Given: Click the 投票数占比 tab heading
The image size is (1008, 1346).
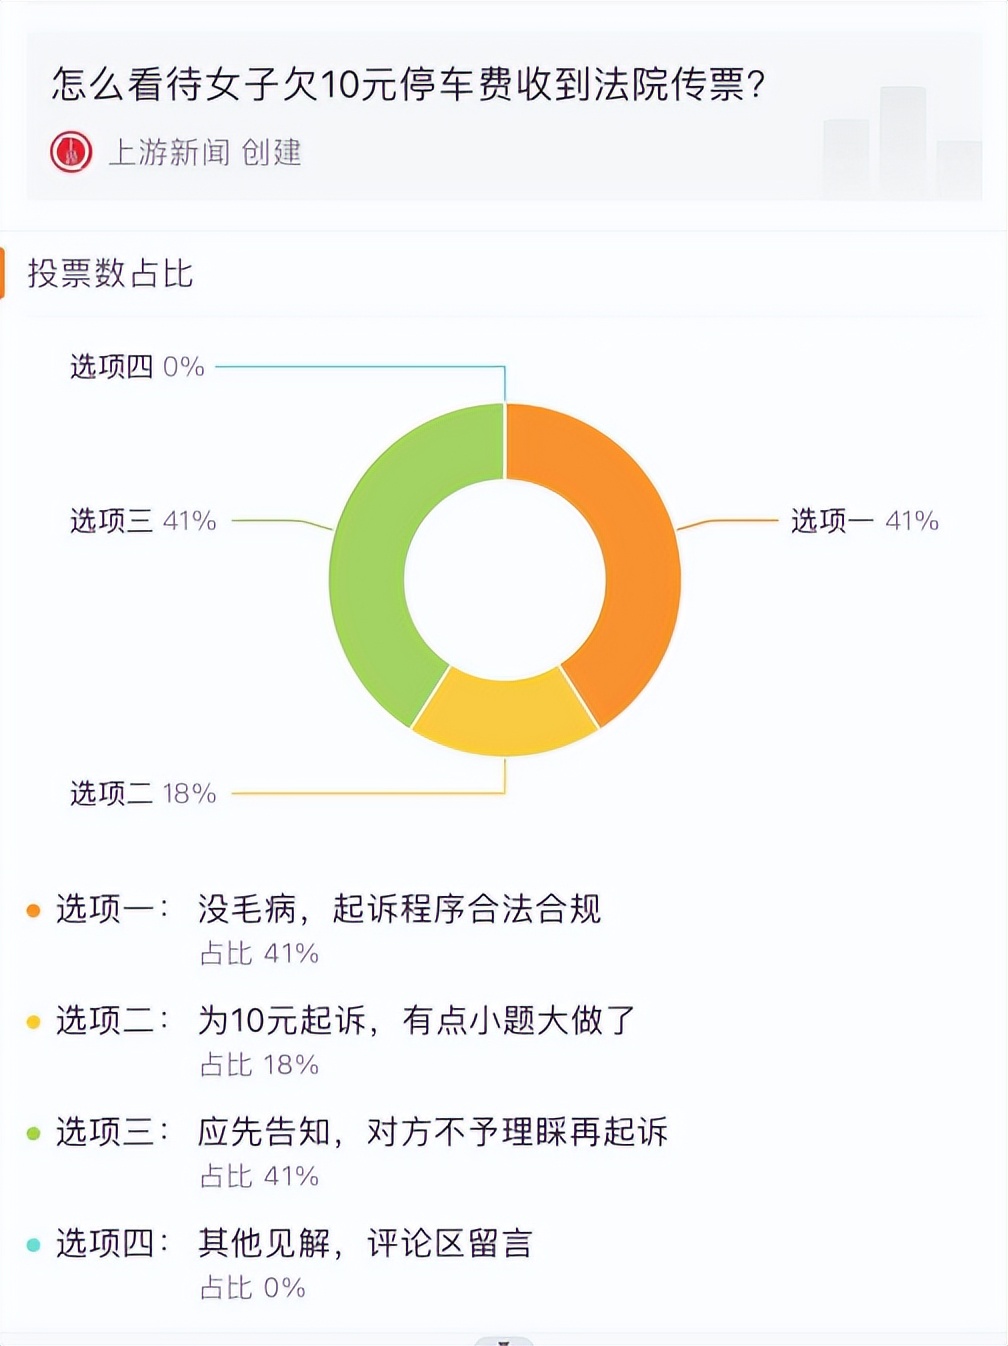Looking at the screenshot, I should pyautogui.click(x=112, y=275).
